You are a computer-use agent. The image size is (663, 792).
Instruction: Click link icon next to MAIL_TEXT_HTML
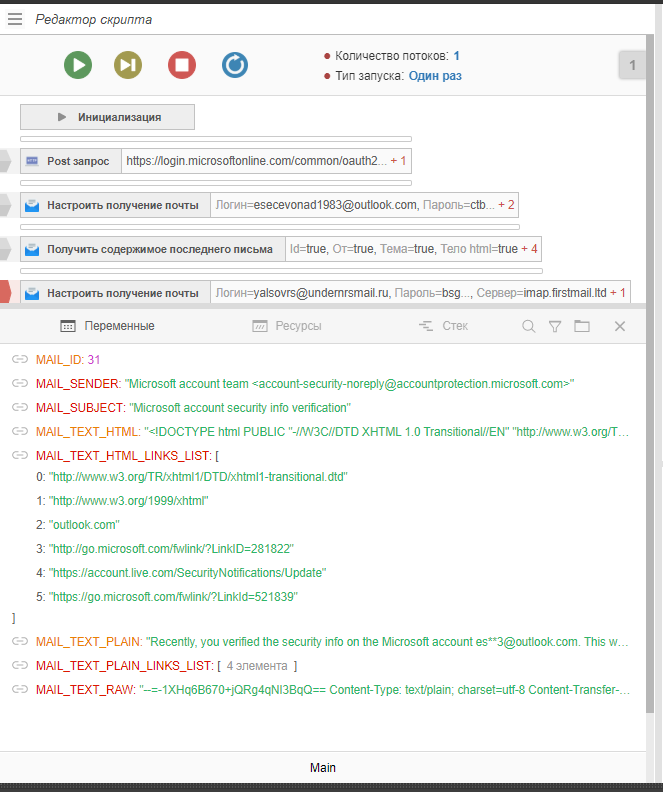(20, 431)
